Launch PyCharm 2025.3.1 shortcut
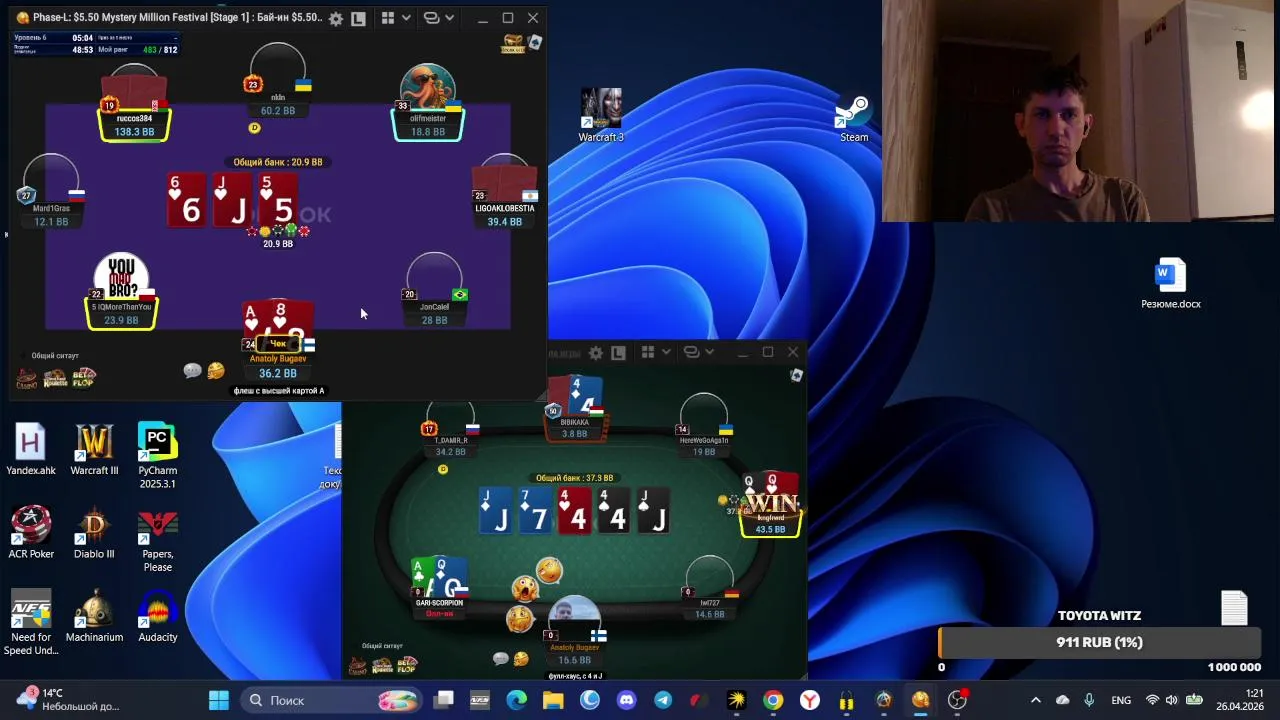Viewport: 1280px width, 720px height. tap(157, 456)
